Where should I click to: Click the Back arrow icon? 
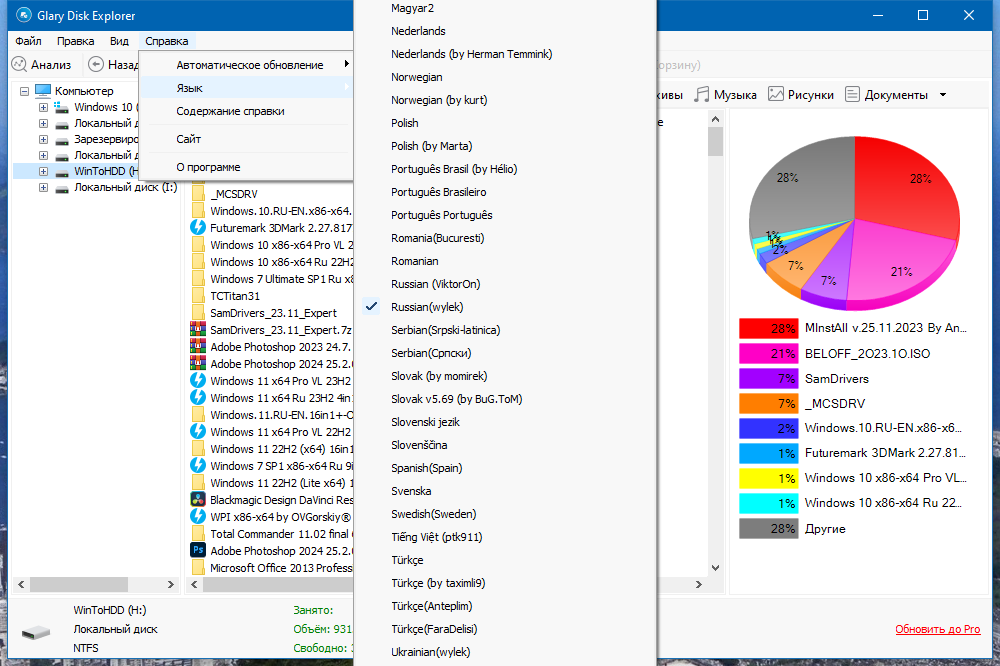(96, 64)
